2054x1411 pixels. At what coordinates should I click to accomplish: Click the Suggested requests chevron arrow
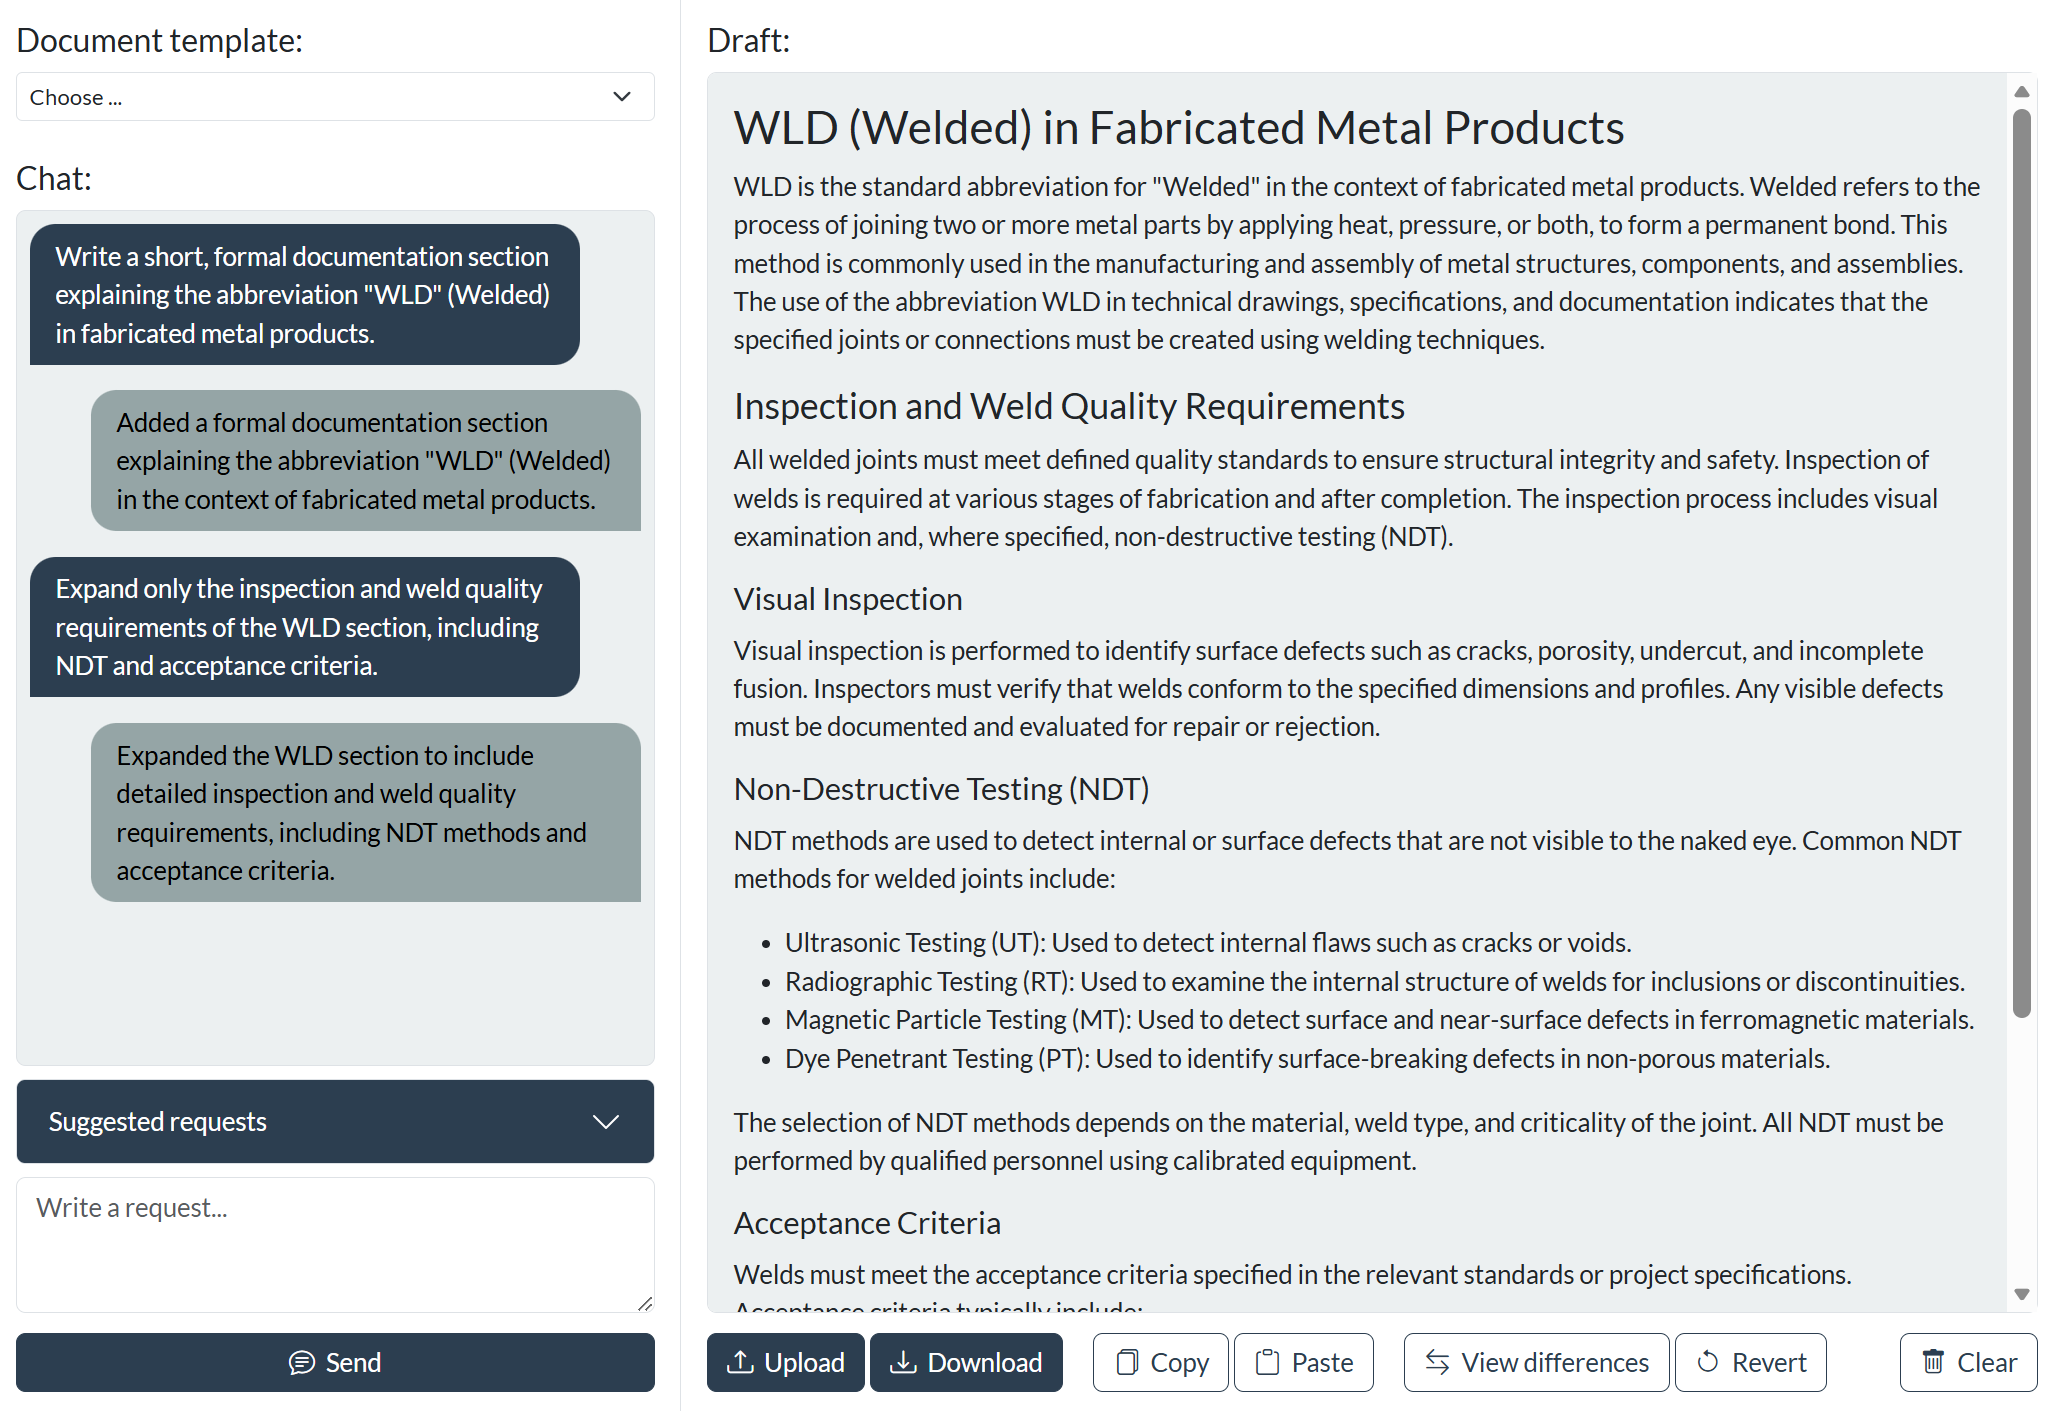606,1121
